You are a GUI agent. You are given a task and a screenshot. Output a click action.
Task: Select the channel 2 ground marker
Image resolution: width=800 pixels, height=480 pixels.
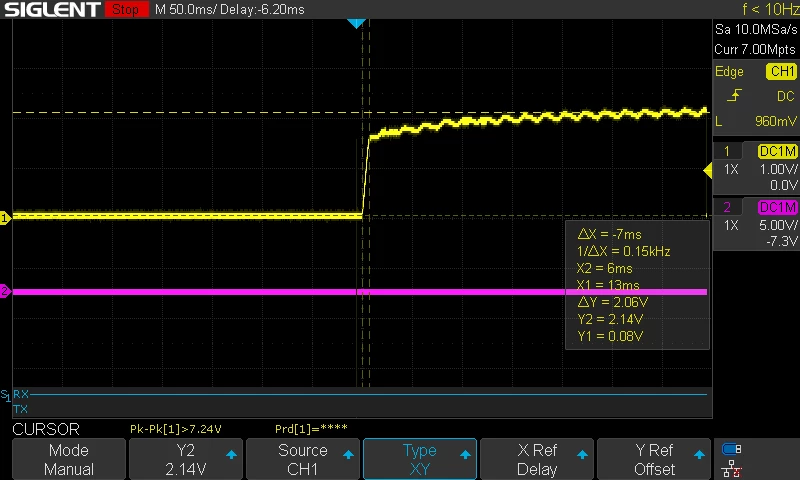[x=5, y=291]
